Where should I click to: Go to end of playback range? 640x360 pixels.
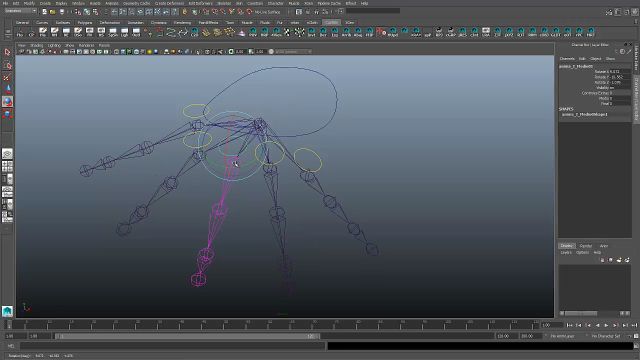[634, 325]
